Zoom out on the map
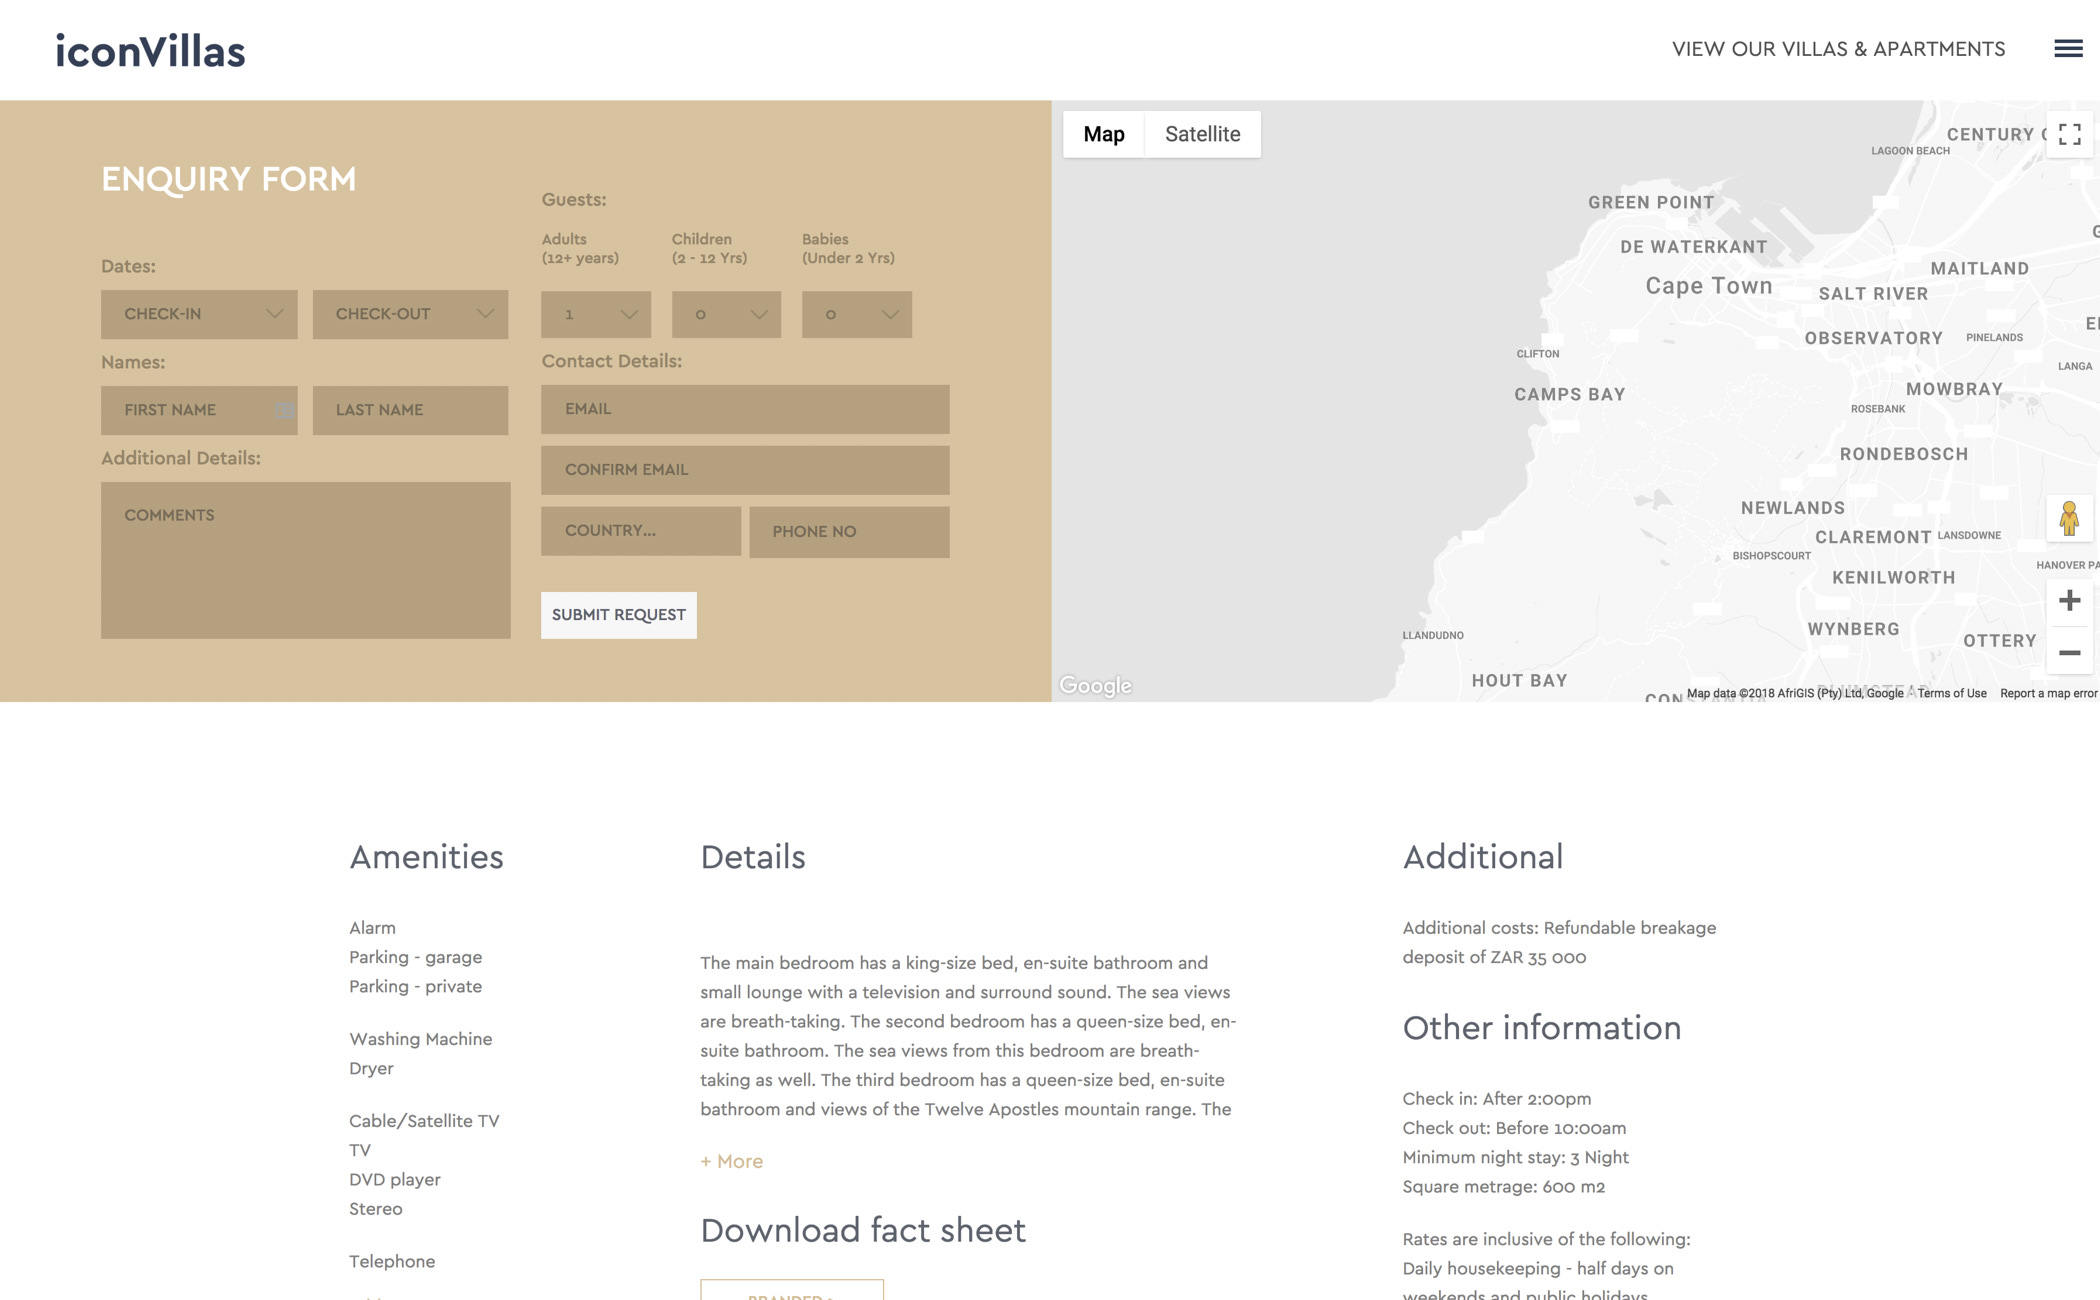The image size is (2100, 1300). click(2069, 651)
